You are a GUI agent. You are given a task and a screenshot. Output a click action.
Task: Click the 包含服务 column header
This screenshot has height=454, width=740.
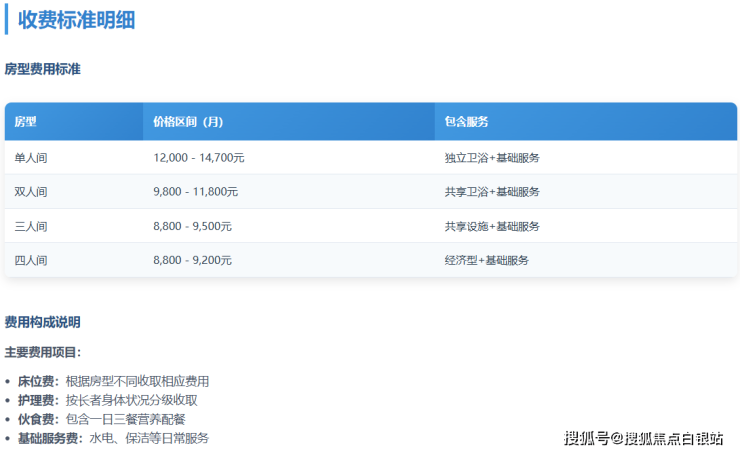point(467,122)
